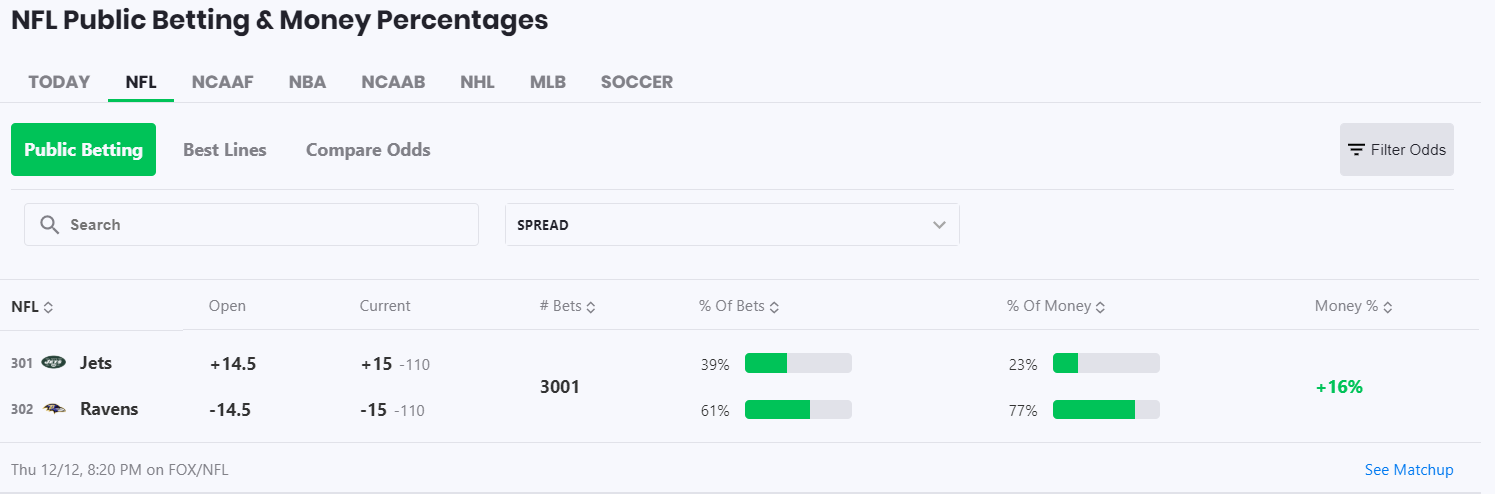
Task: Open the SOCCER tab
Action: click(636, 82)
